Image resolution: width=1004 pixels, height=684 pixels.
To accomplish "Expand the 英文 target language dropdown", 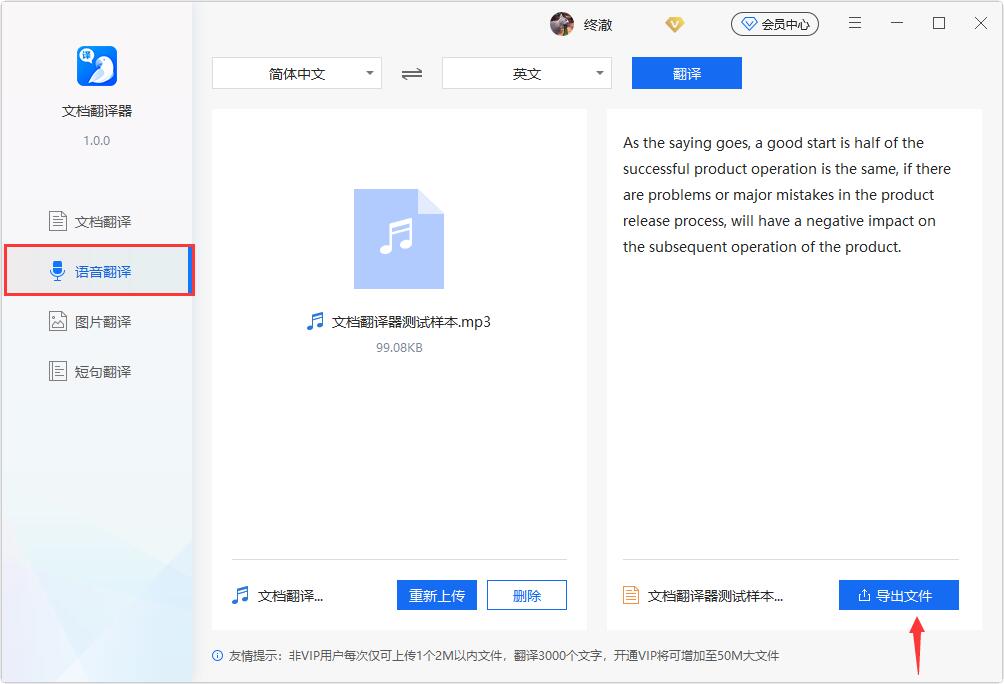I will click(x=527, y=74).
